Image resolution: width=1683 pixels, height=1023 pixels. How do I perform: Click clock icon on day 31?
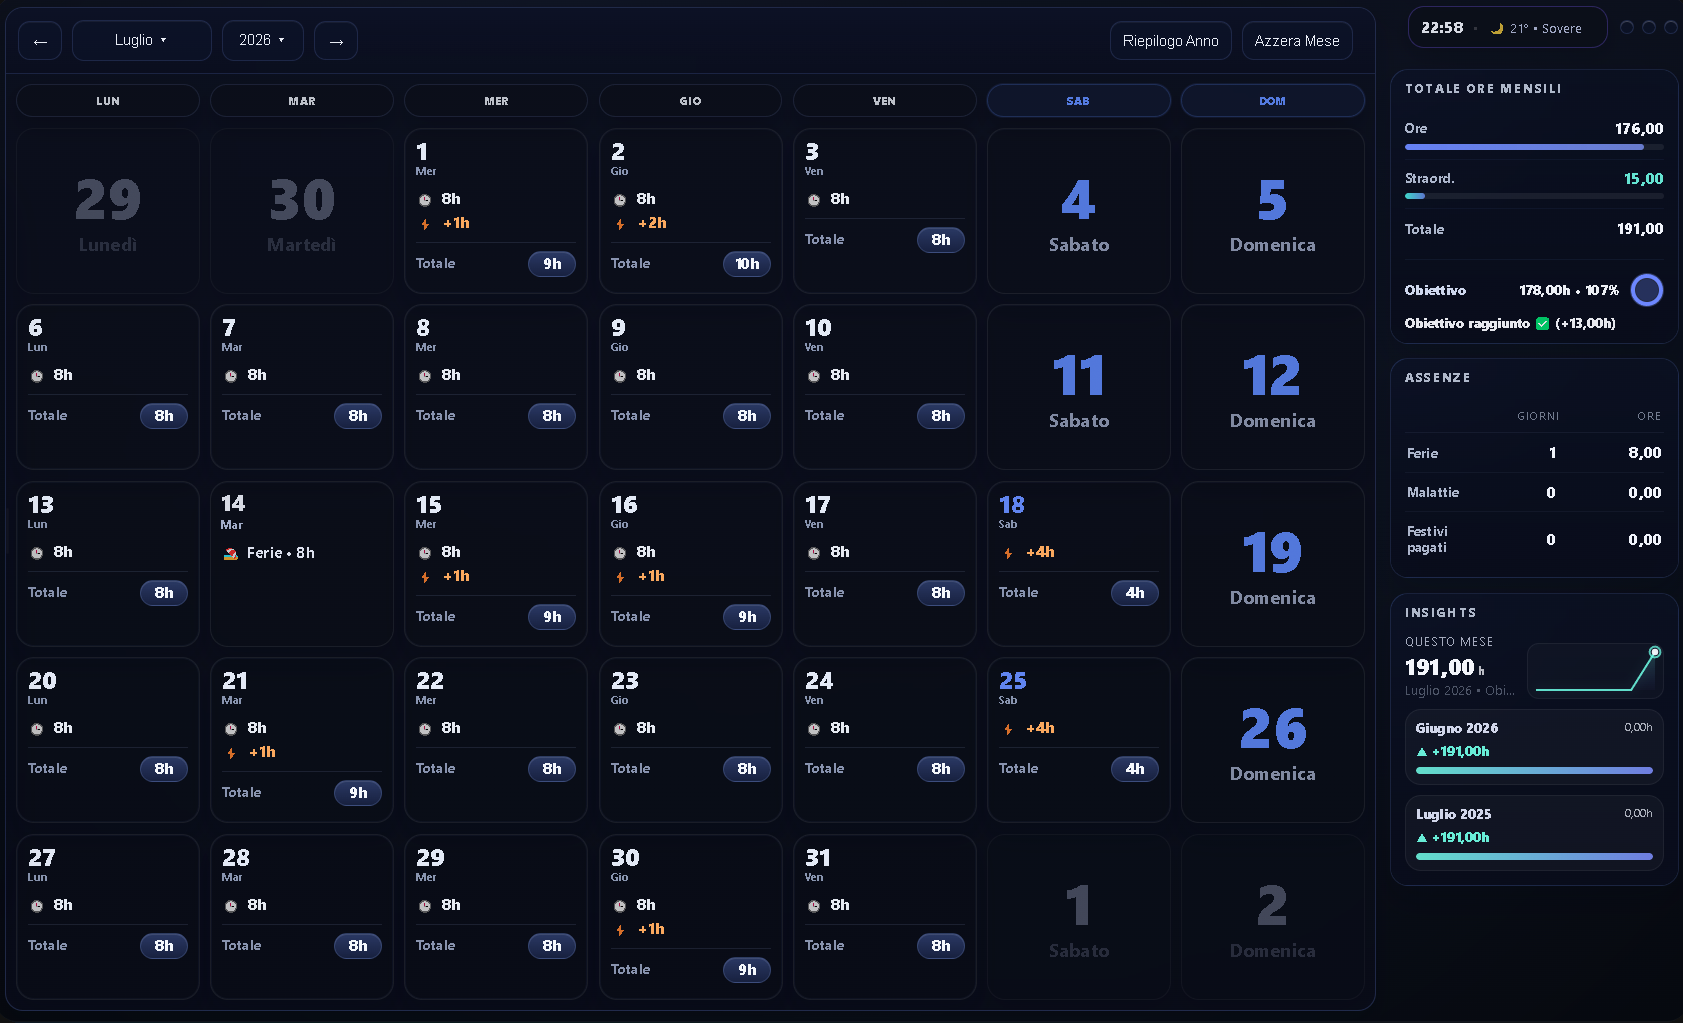tap(814, 906)
